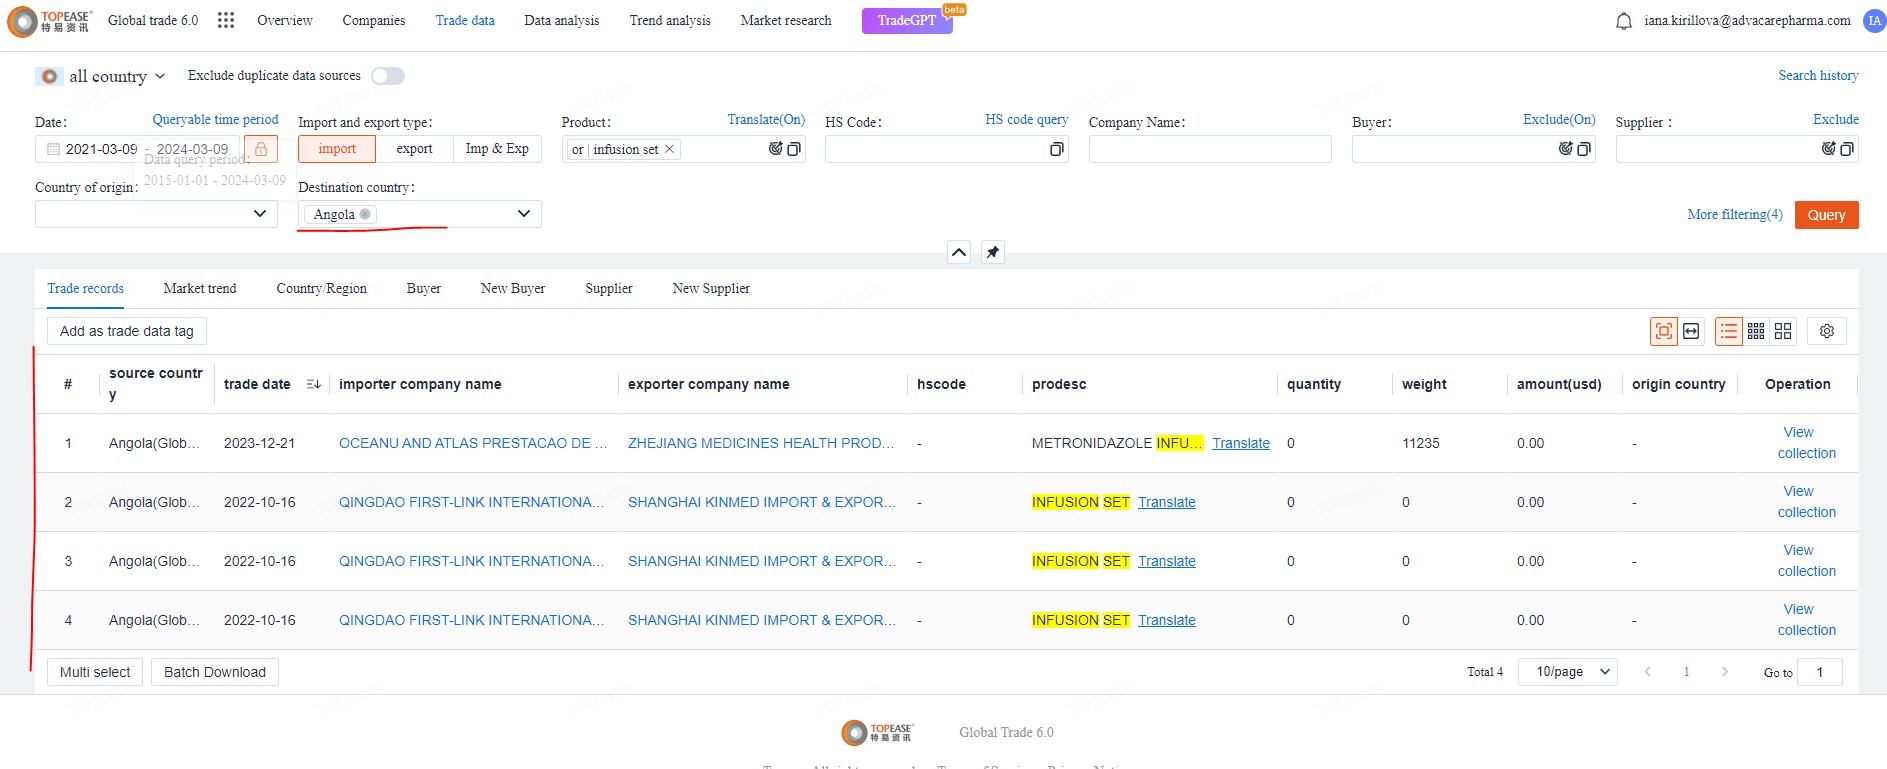
Task: Click the copy icon in Product field
Action: [794, 149]
